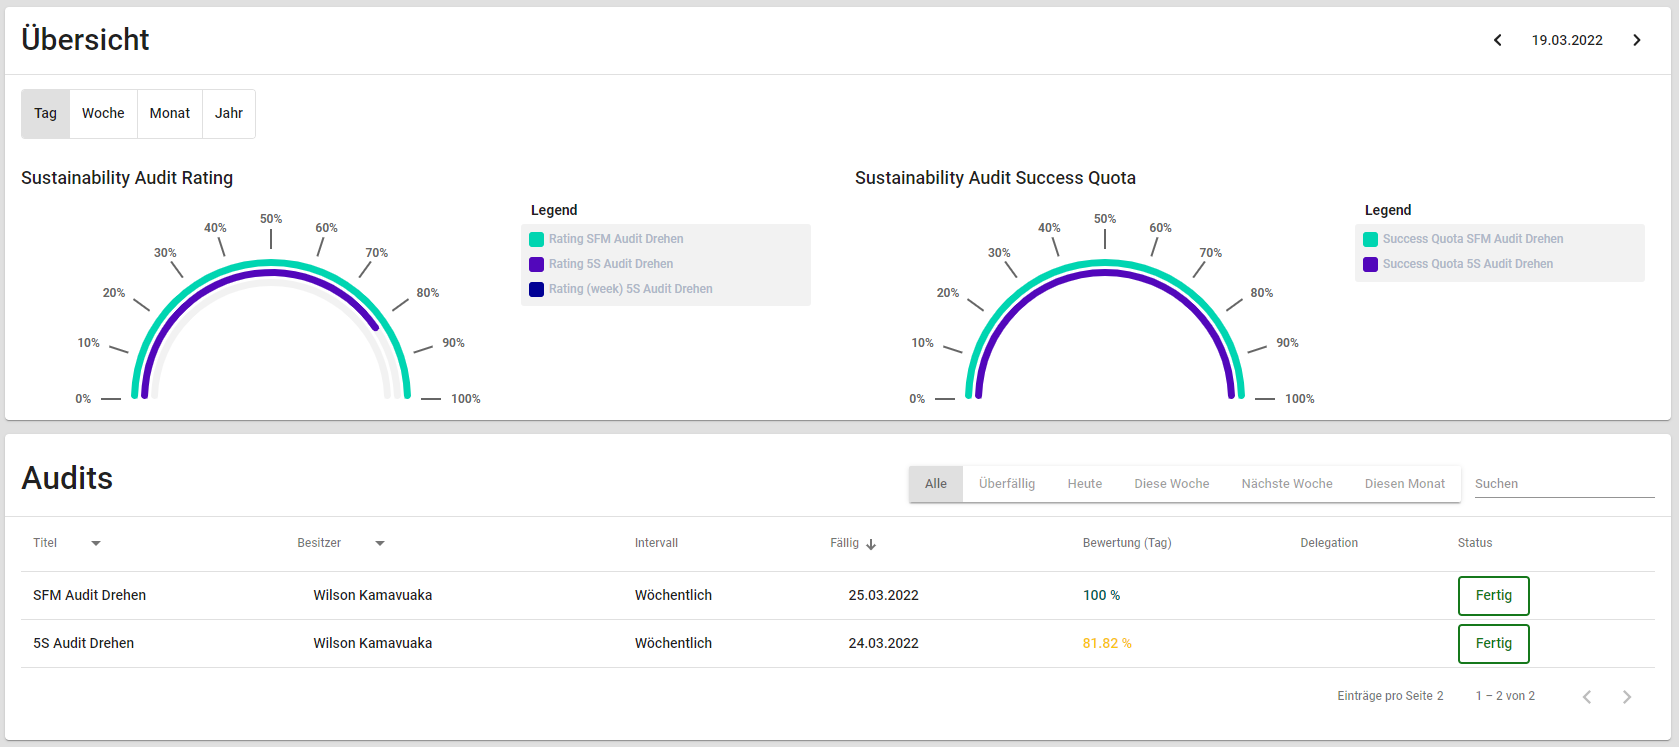Click Wöchentlich in SFM Audit Drehen row
The height and width of the screenshot is (747, 1679).
tap(673, 595)
